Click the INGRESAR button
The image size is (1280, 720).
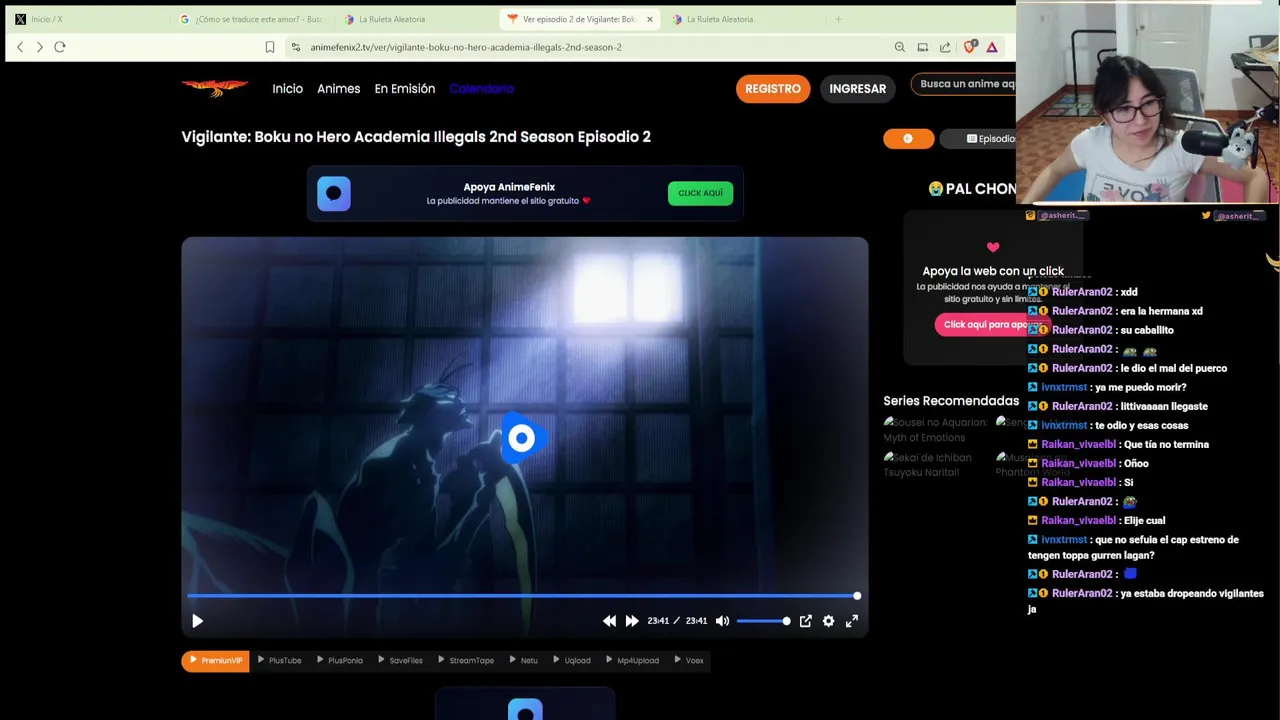[x=857, y=89]
